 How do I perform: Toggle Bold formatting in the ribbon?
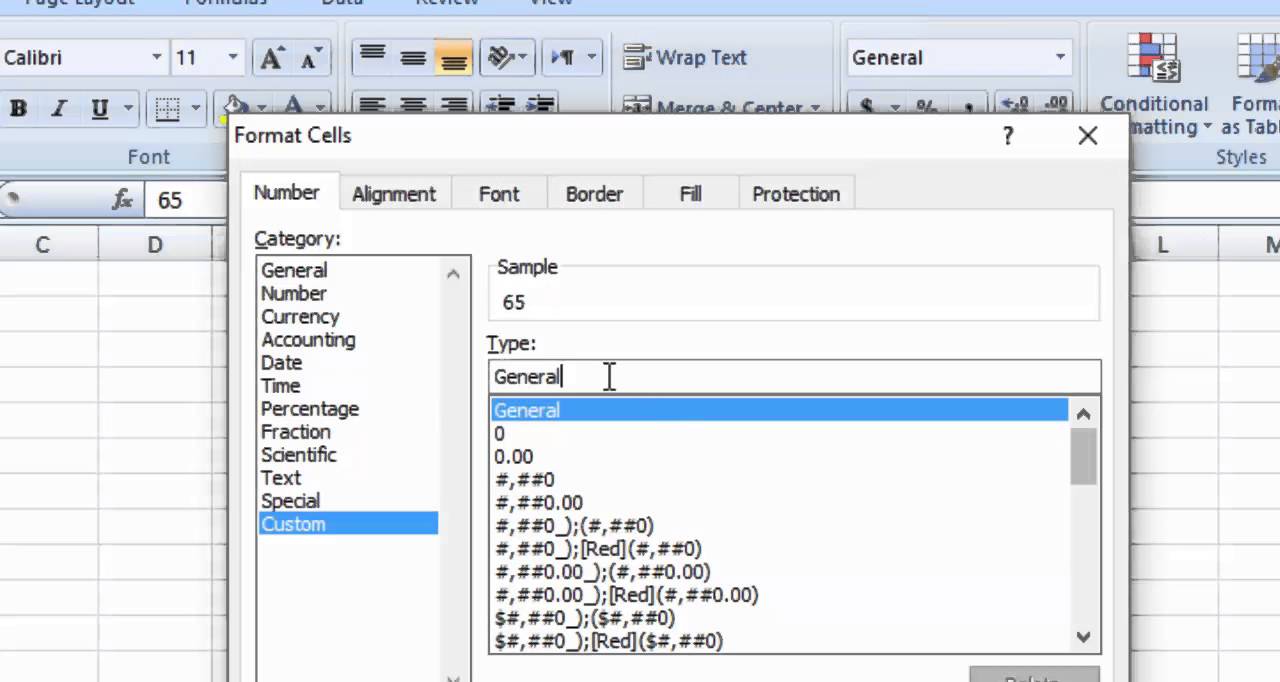(18, 109)
